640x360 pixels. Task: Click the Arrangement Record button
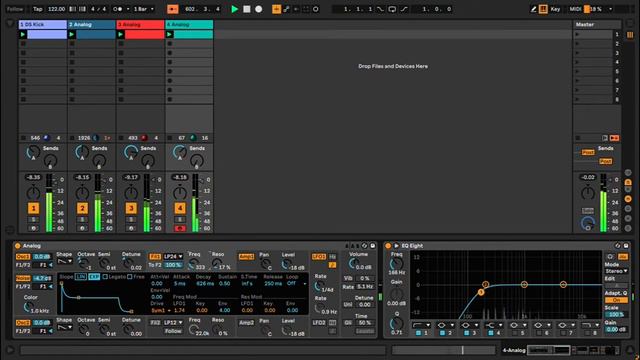(258, 9)
